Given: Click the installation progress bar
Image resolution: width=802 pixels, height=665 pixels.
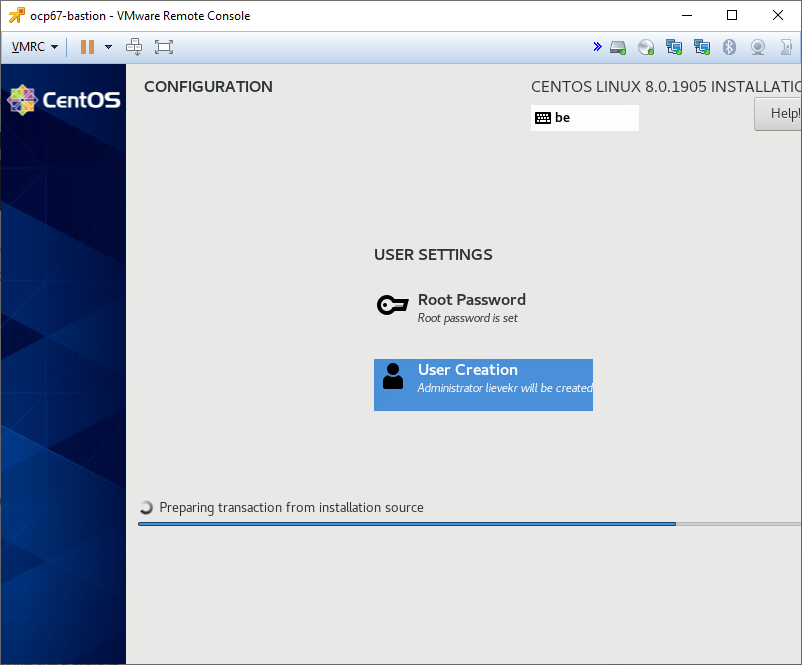Looking at the screenshot, I should [469, 524].
